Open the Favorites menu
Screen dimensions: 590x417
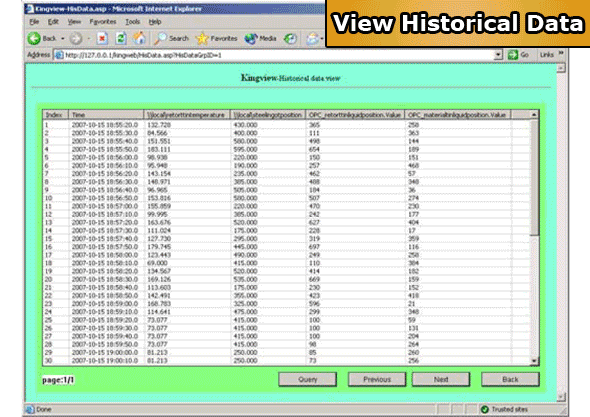pos(103,22)
